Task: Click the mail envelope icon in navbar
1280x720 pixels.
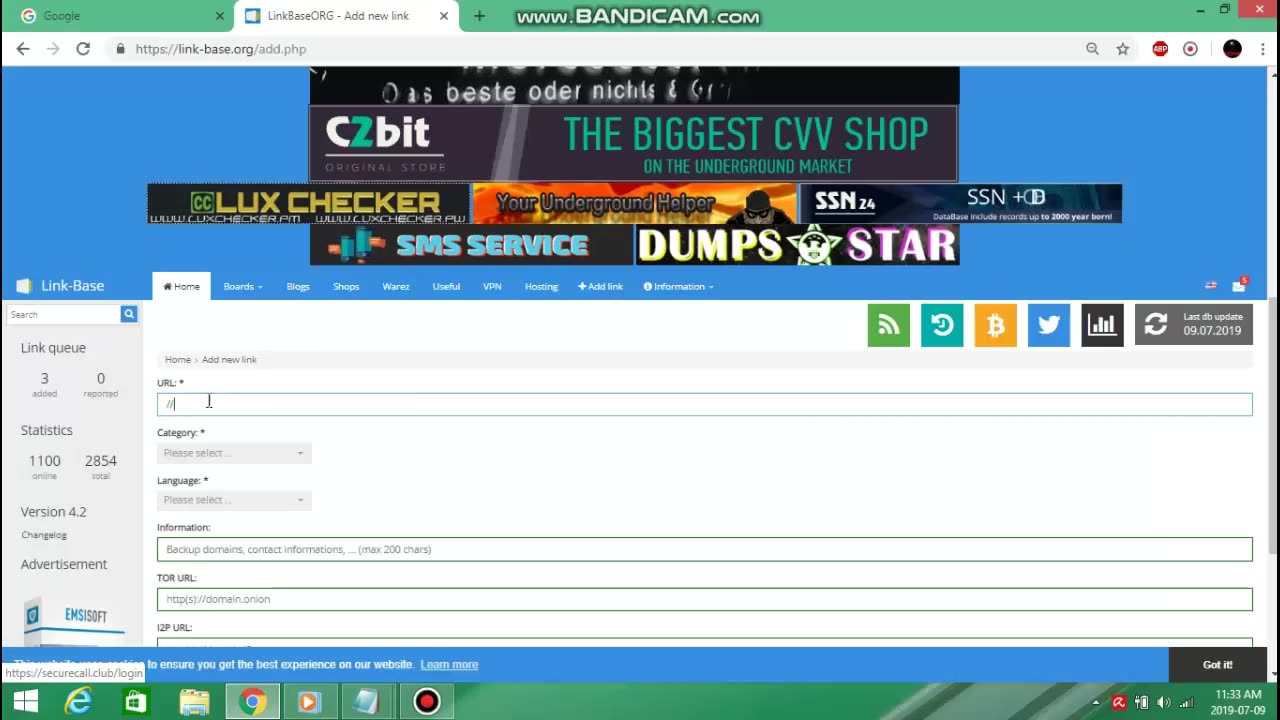Action: (1238, 286)
